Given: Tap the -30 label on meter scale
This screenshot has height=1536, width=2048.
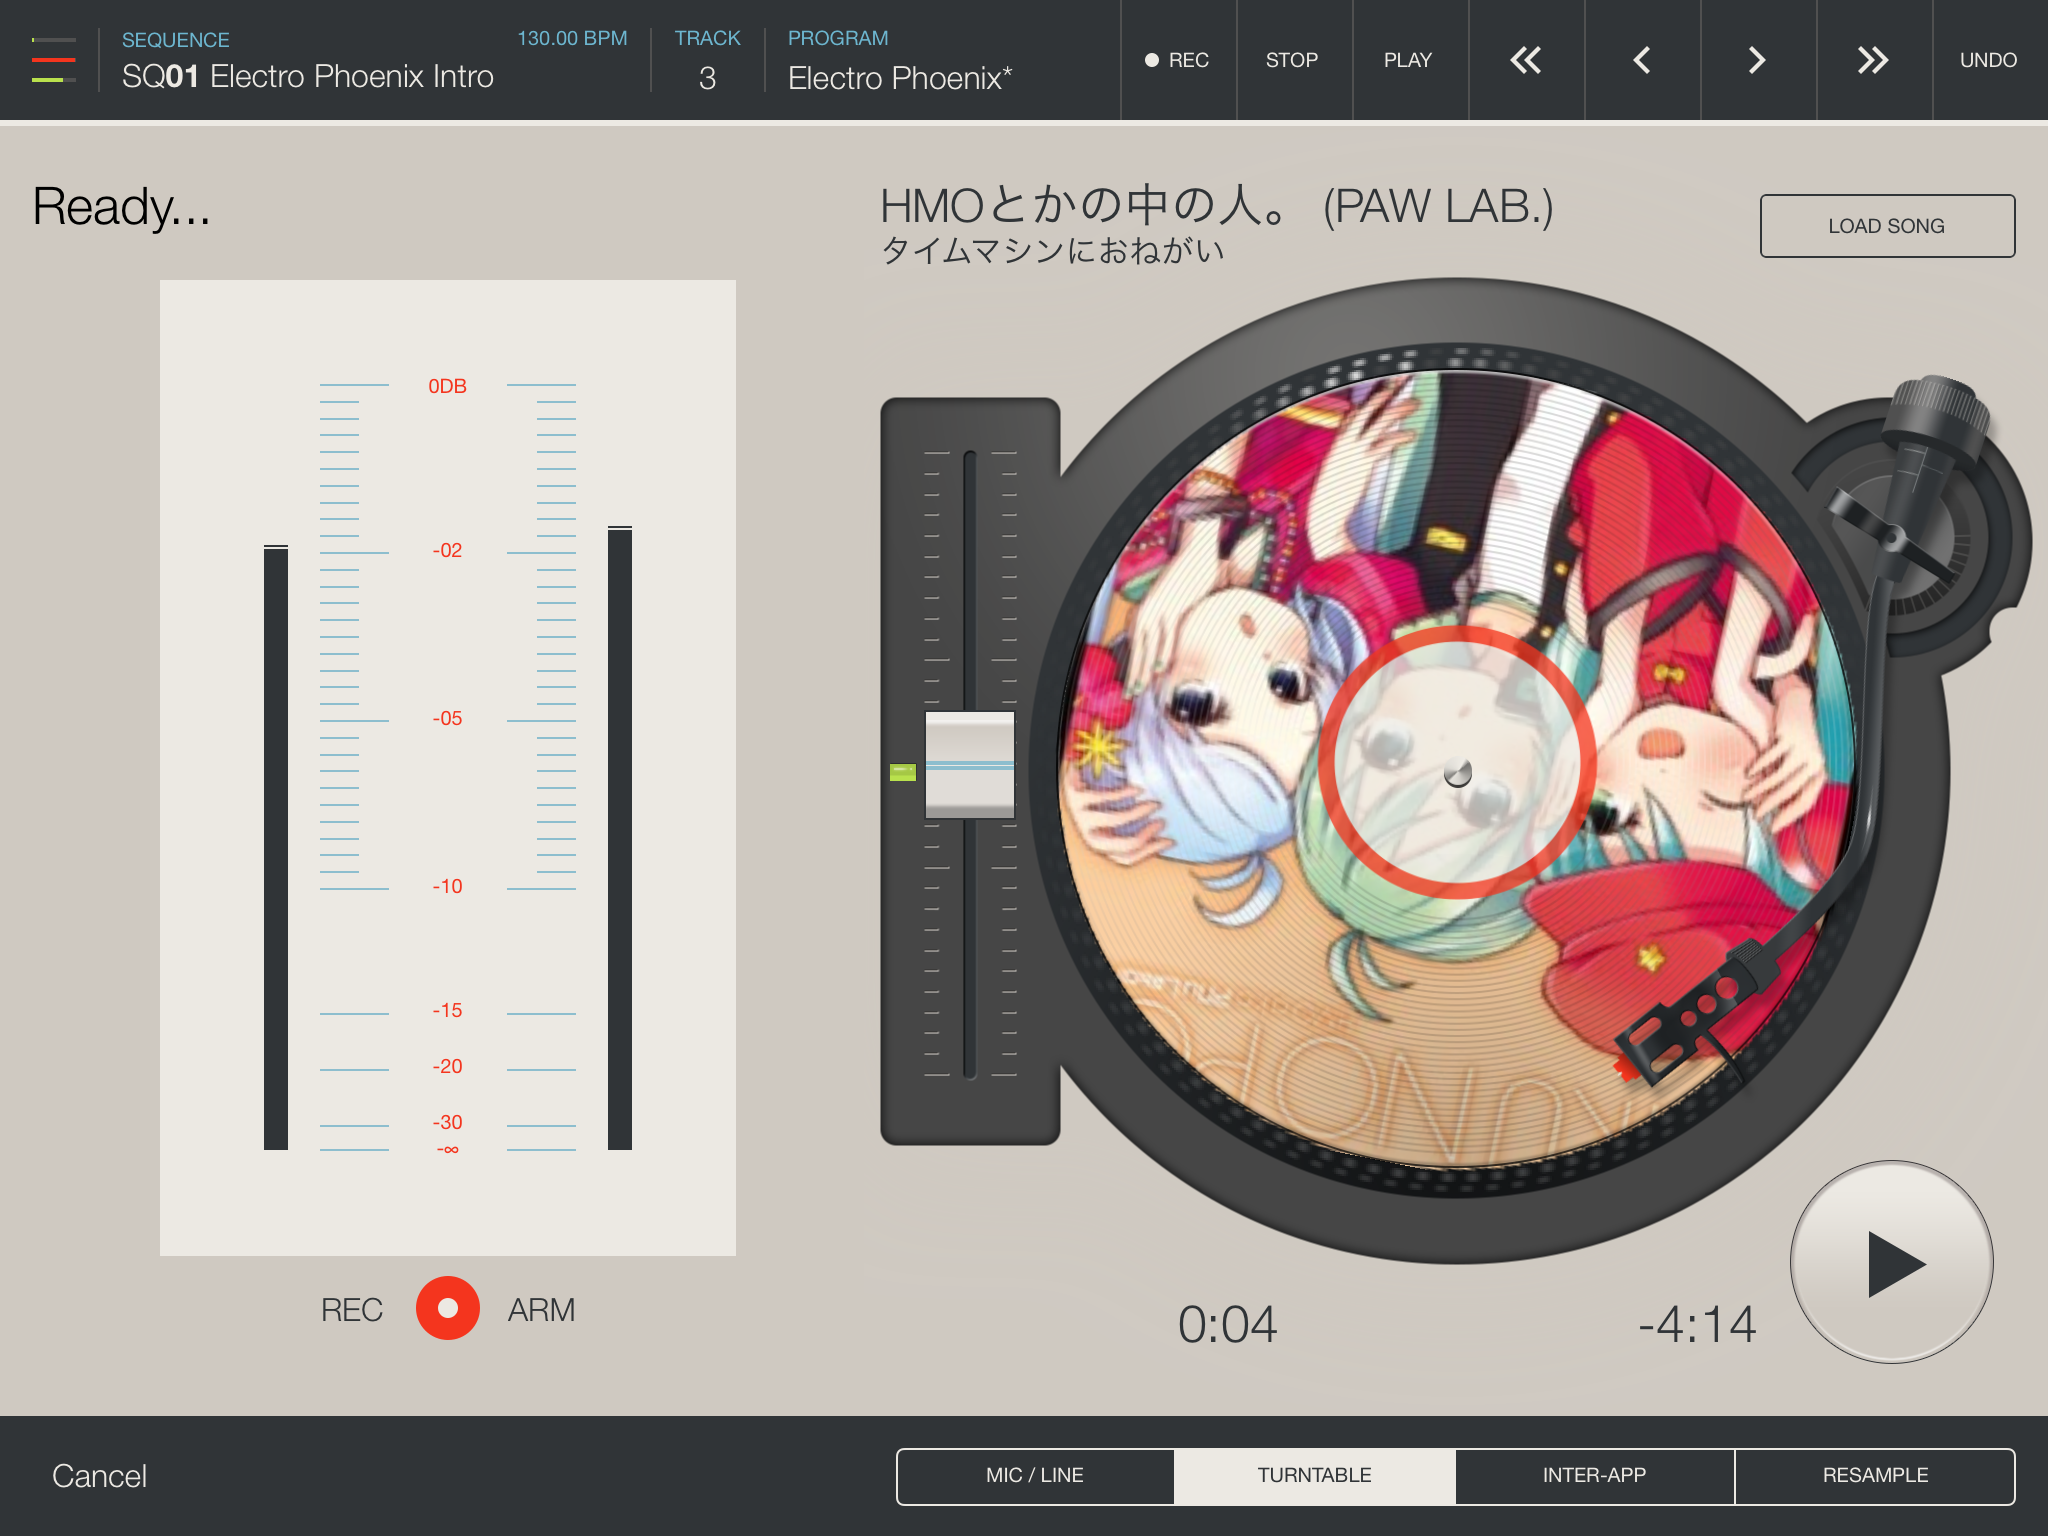Looking at the screenshot, I should click(447, 1122).
